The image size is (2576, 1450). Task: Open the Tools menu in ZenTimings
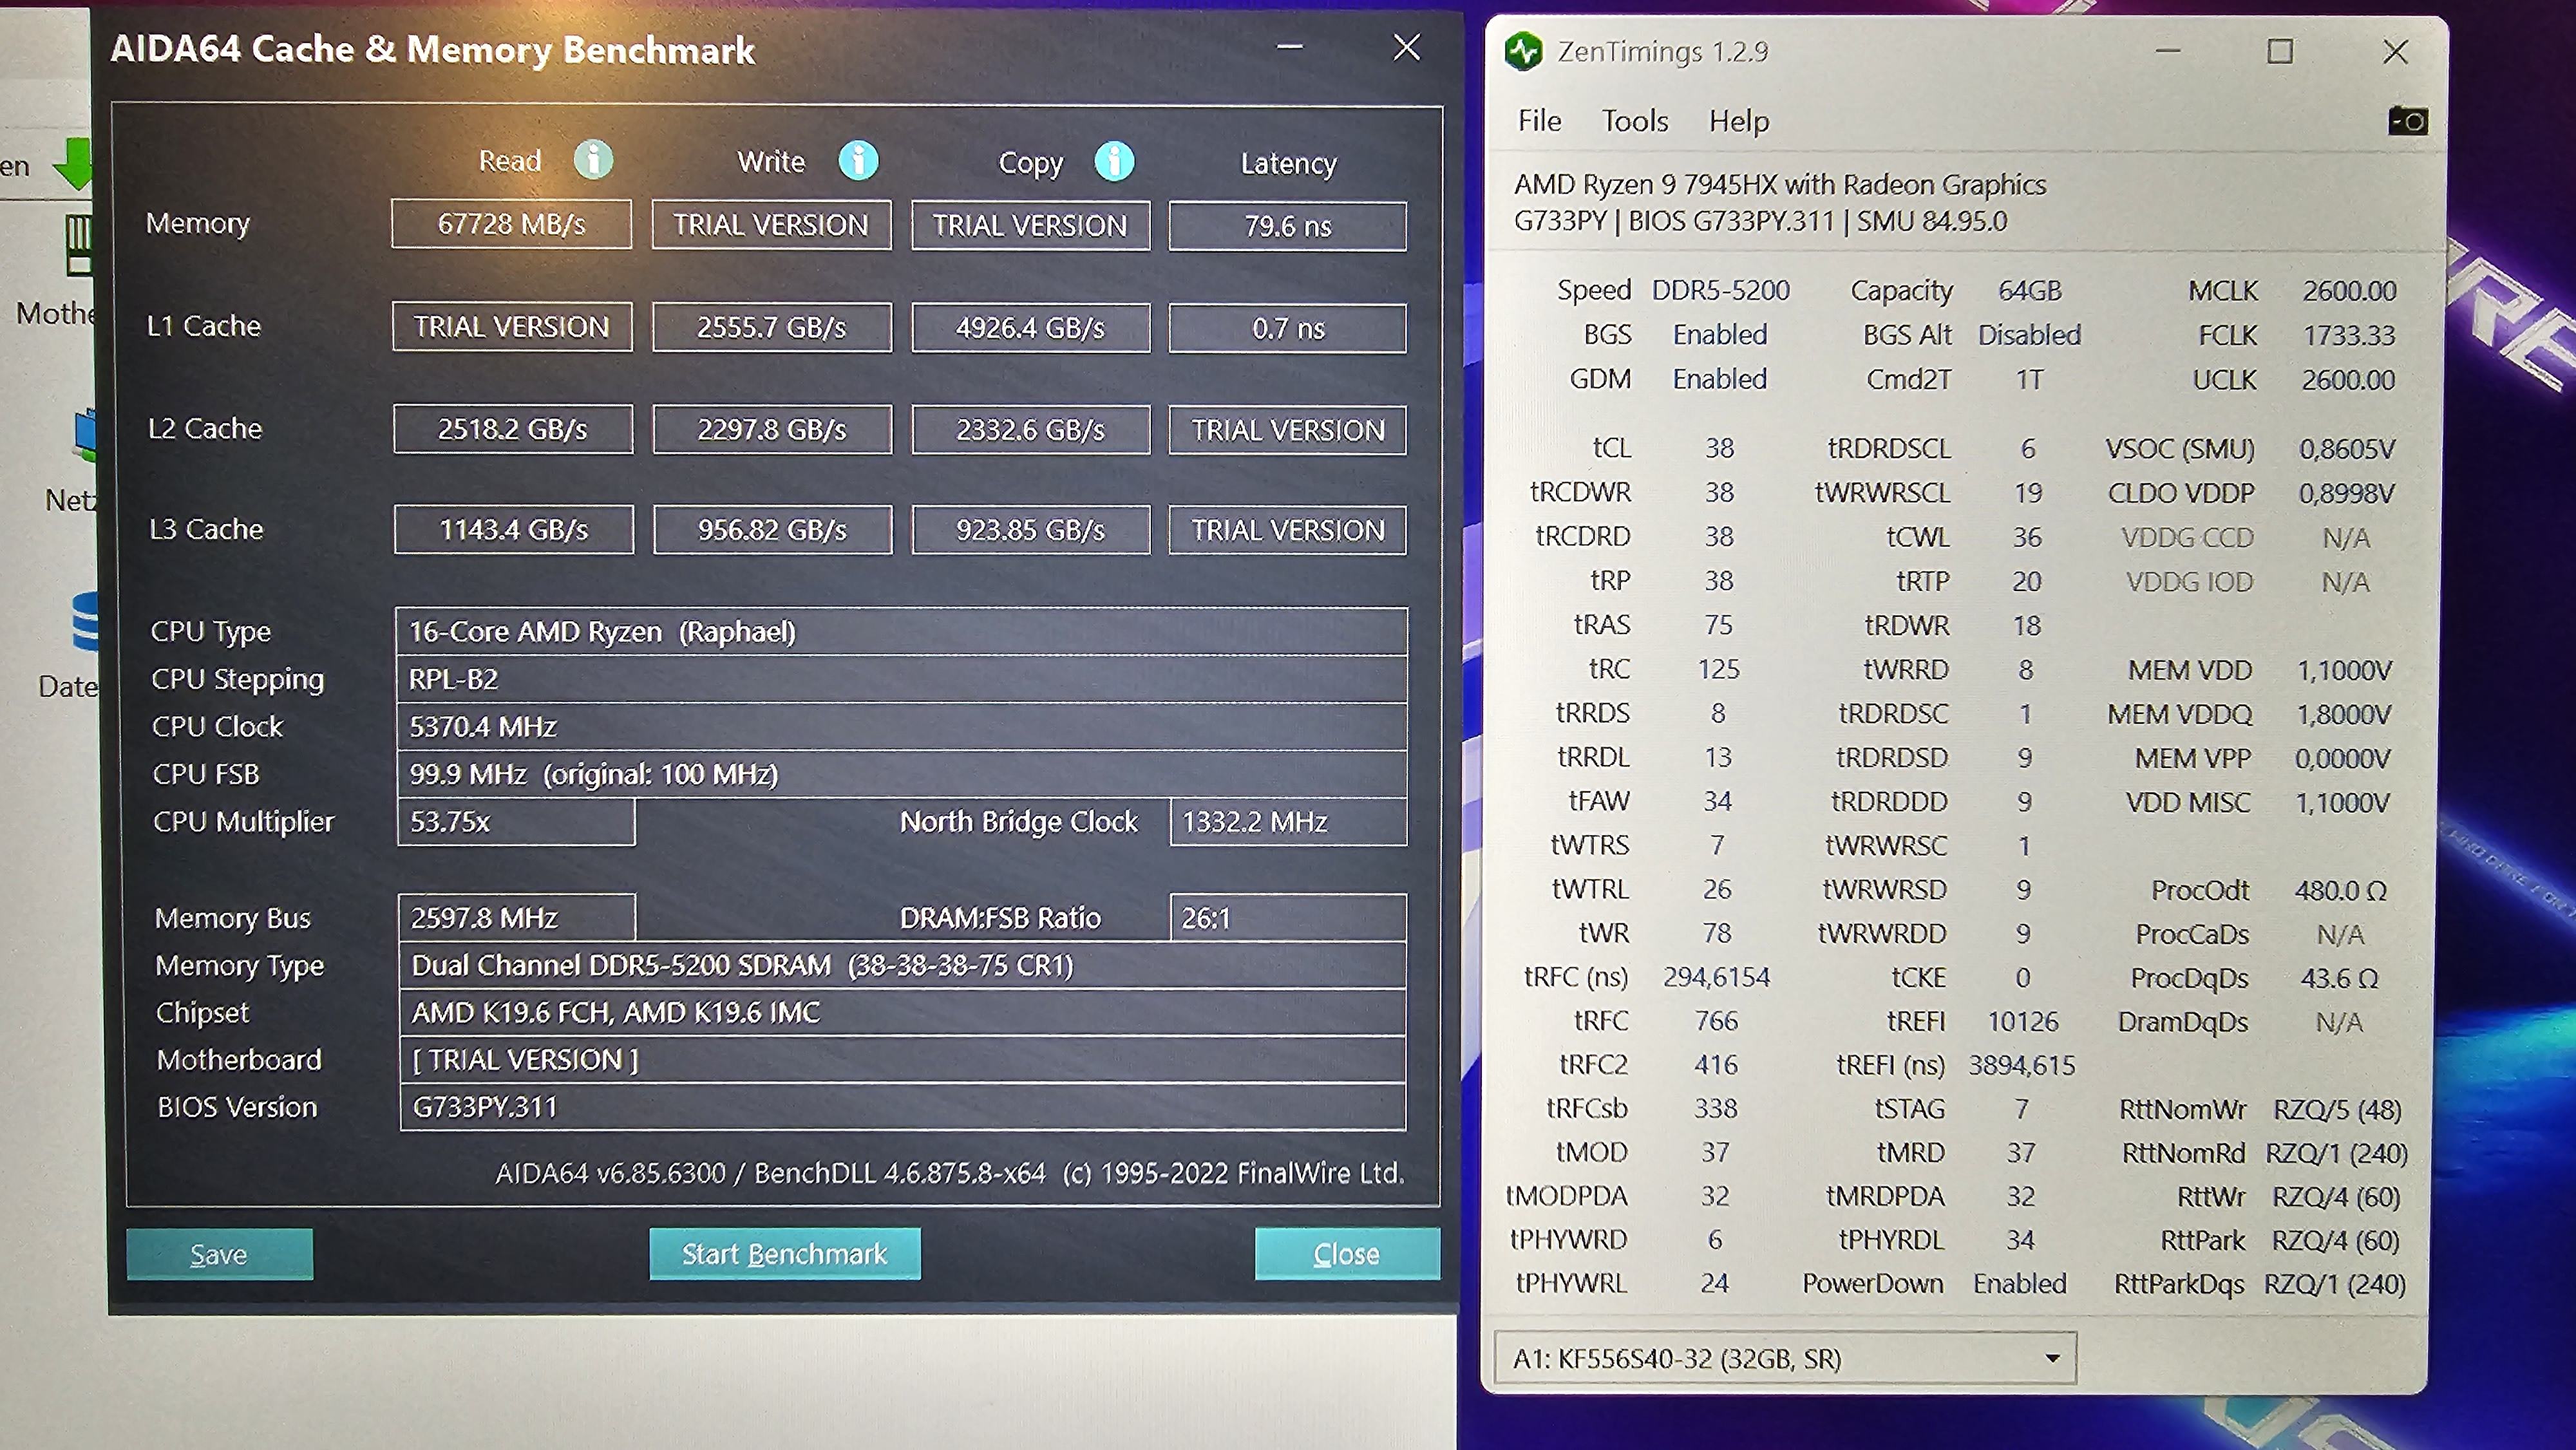coord(1635,121)
